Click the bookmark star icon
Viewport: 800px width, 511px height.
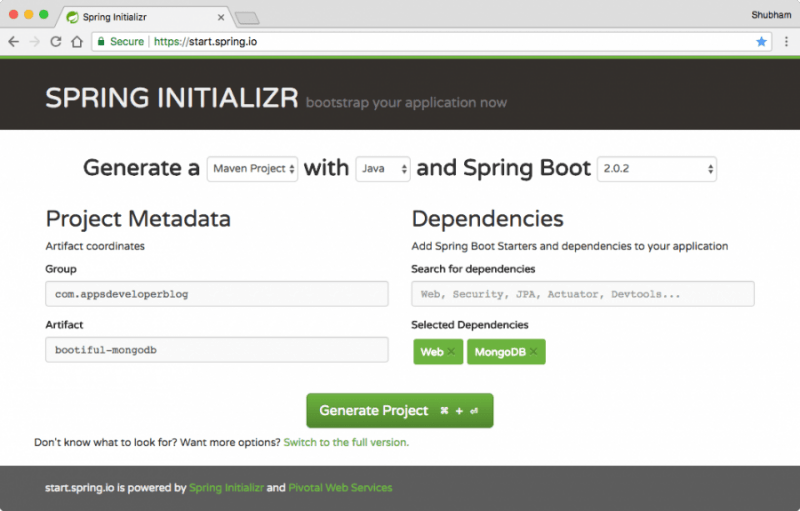762,42
